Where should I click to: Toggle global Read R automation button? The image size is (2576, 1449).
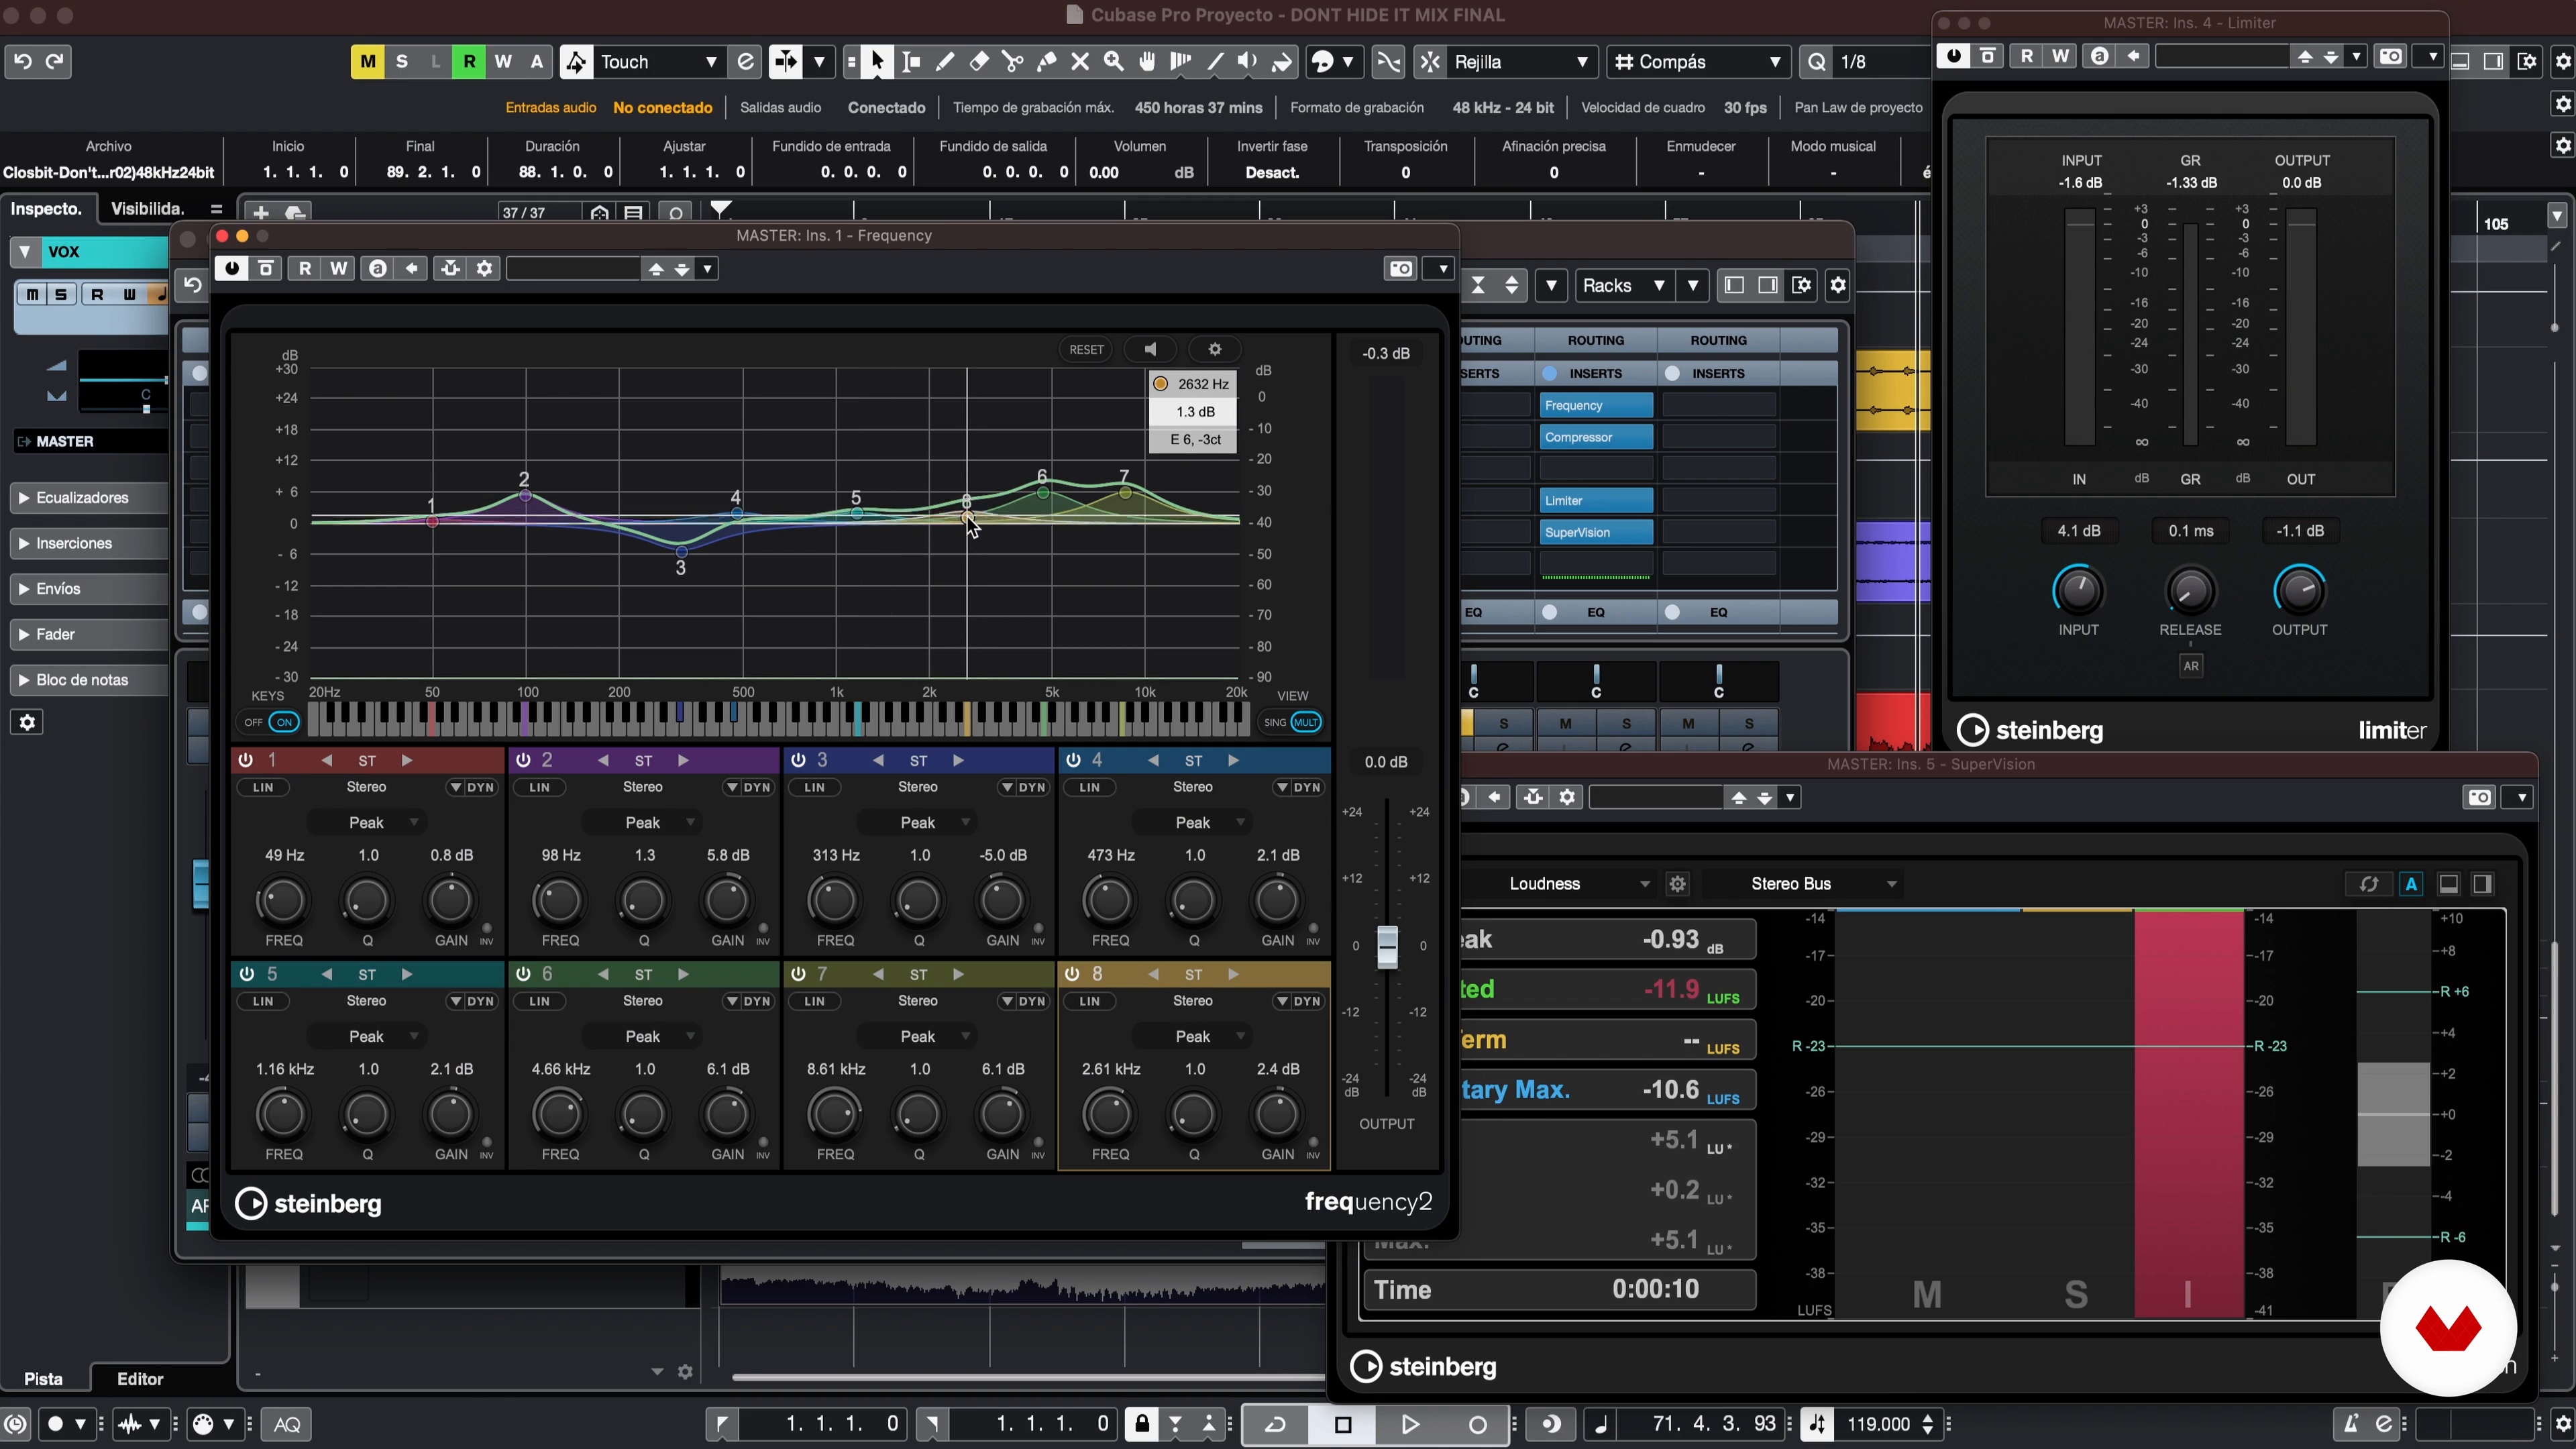coord(469,61)
